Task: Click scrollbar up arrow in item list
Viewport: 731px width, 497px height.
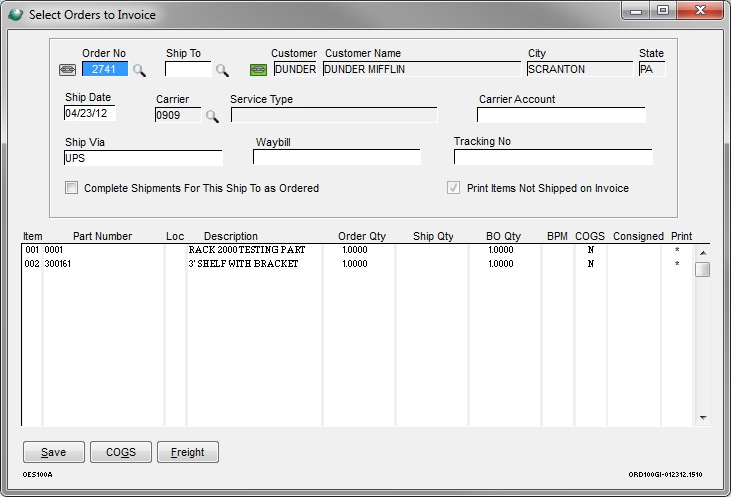Action: tap(703, 253)
